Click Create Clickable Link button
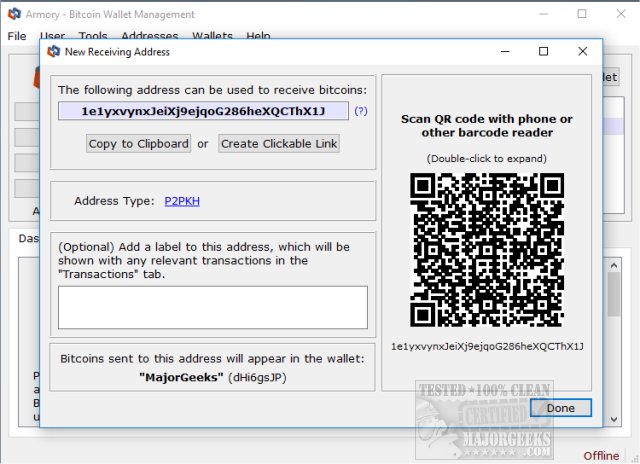The image size is (640, 464). tap(279, 144)
